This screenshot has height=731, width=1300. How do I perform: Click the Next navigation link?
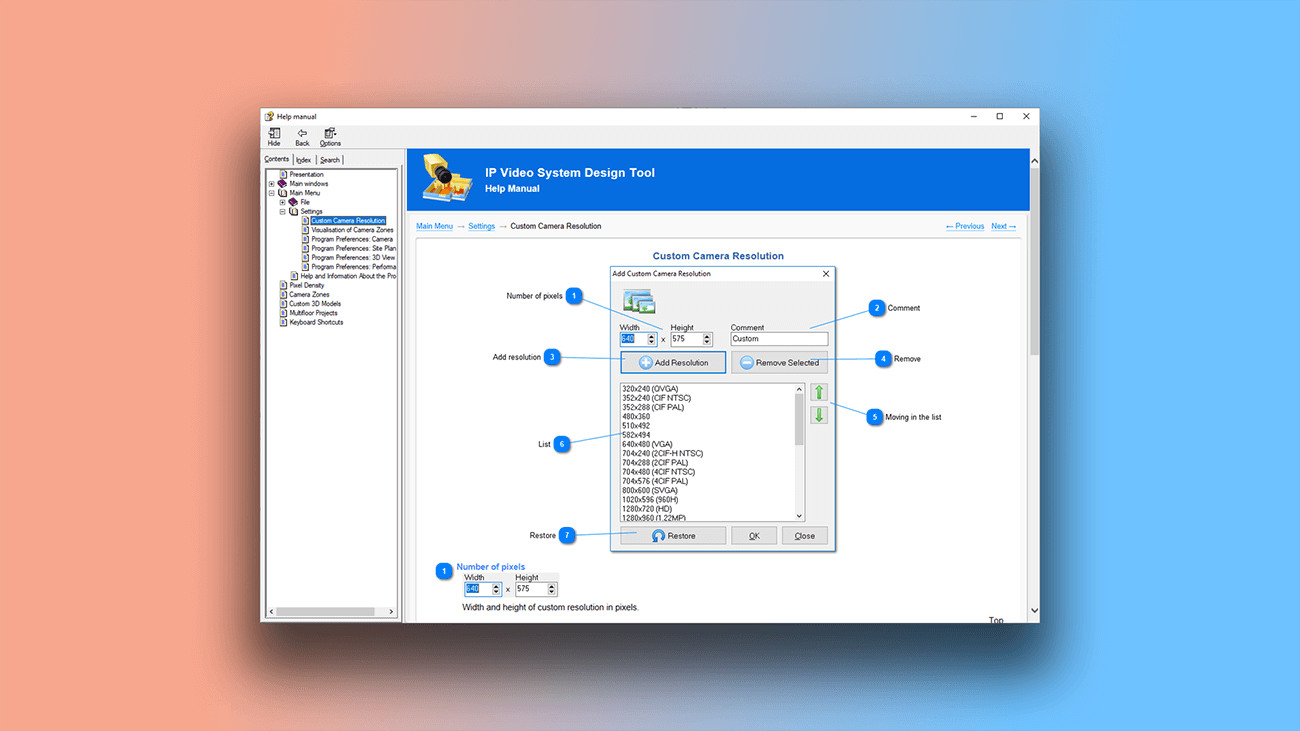click(1003, 226)
